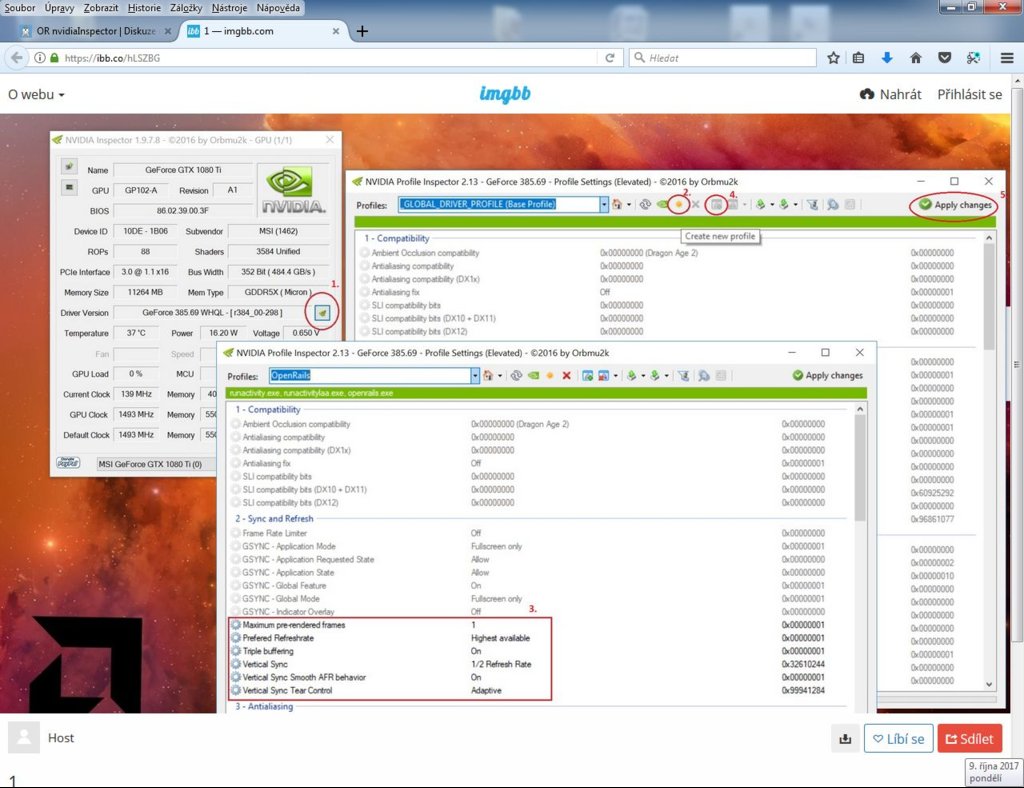Open the Soubor menu

20,8
